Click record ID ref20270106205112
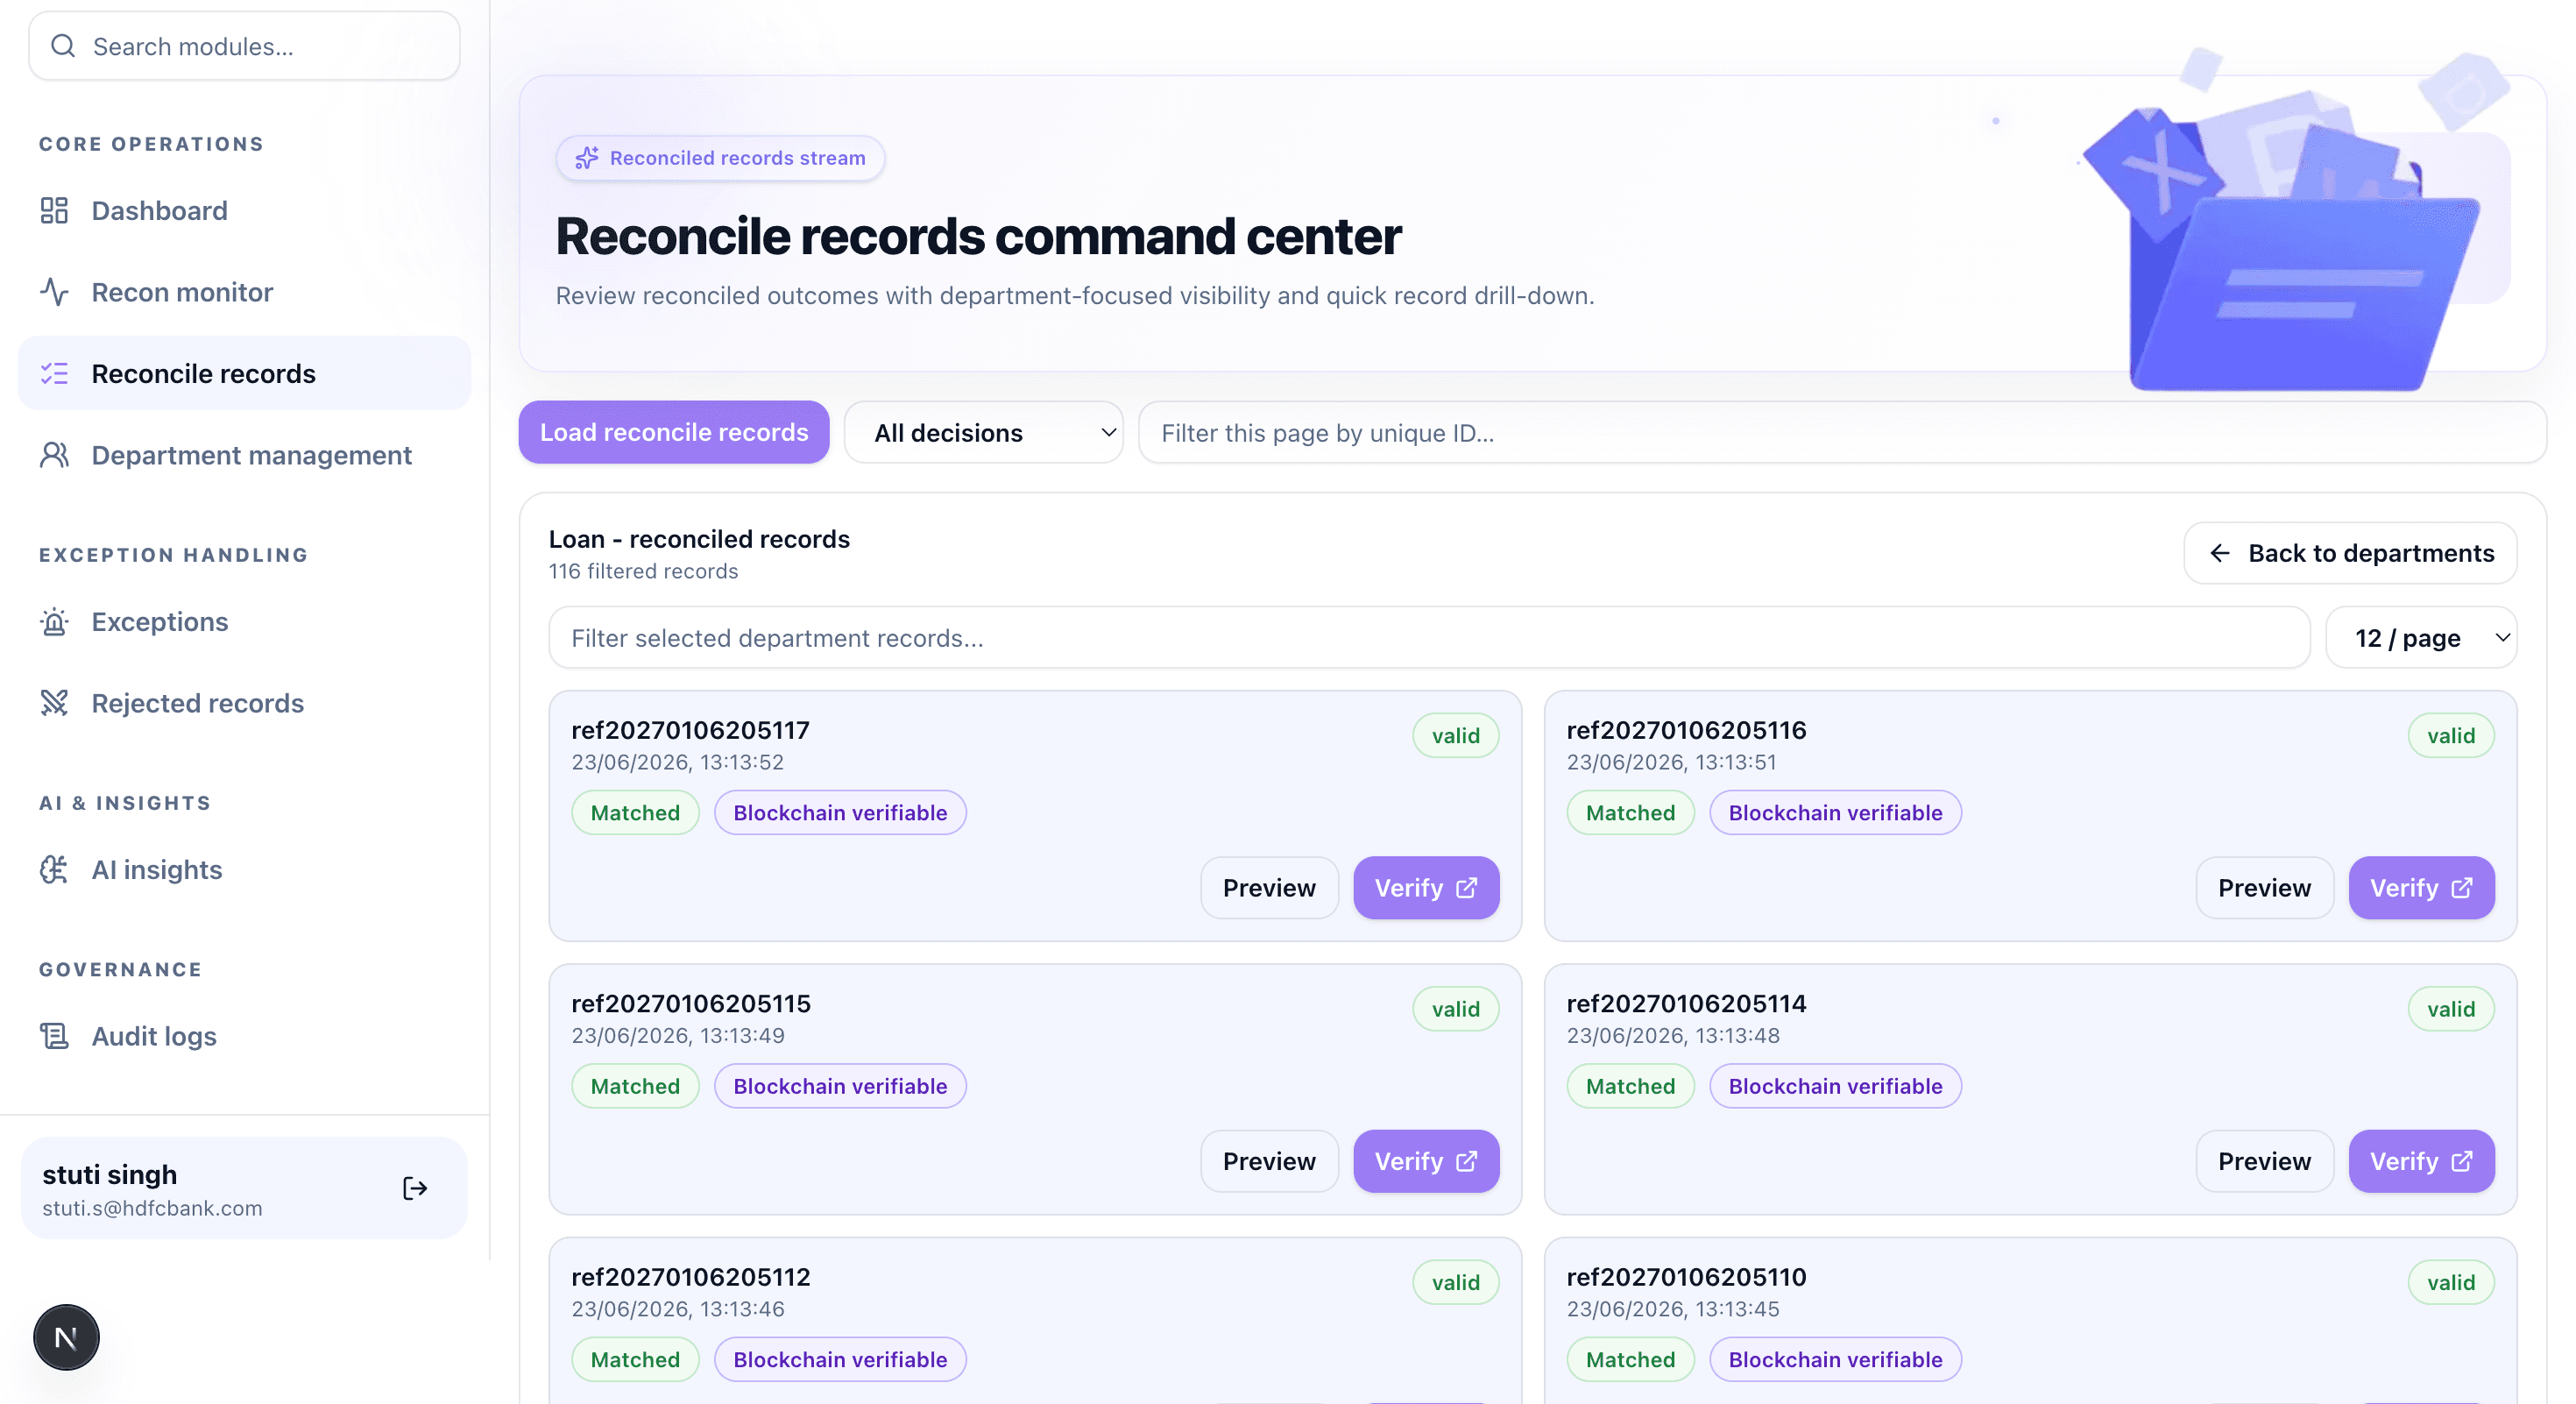Image resolution: width=2576 pixels, height=1404 pixels. click(x=691, y=1277)
